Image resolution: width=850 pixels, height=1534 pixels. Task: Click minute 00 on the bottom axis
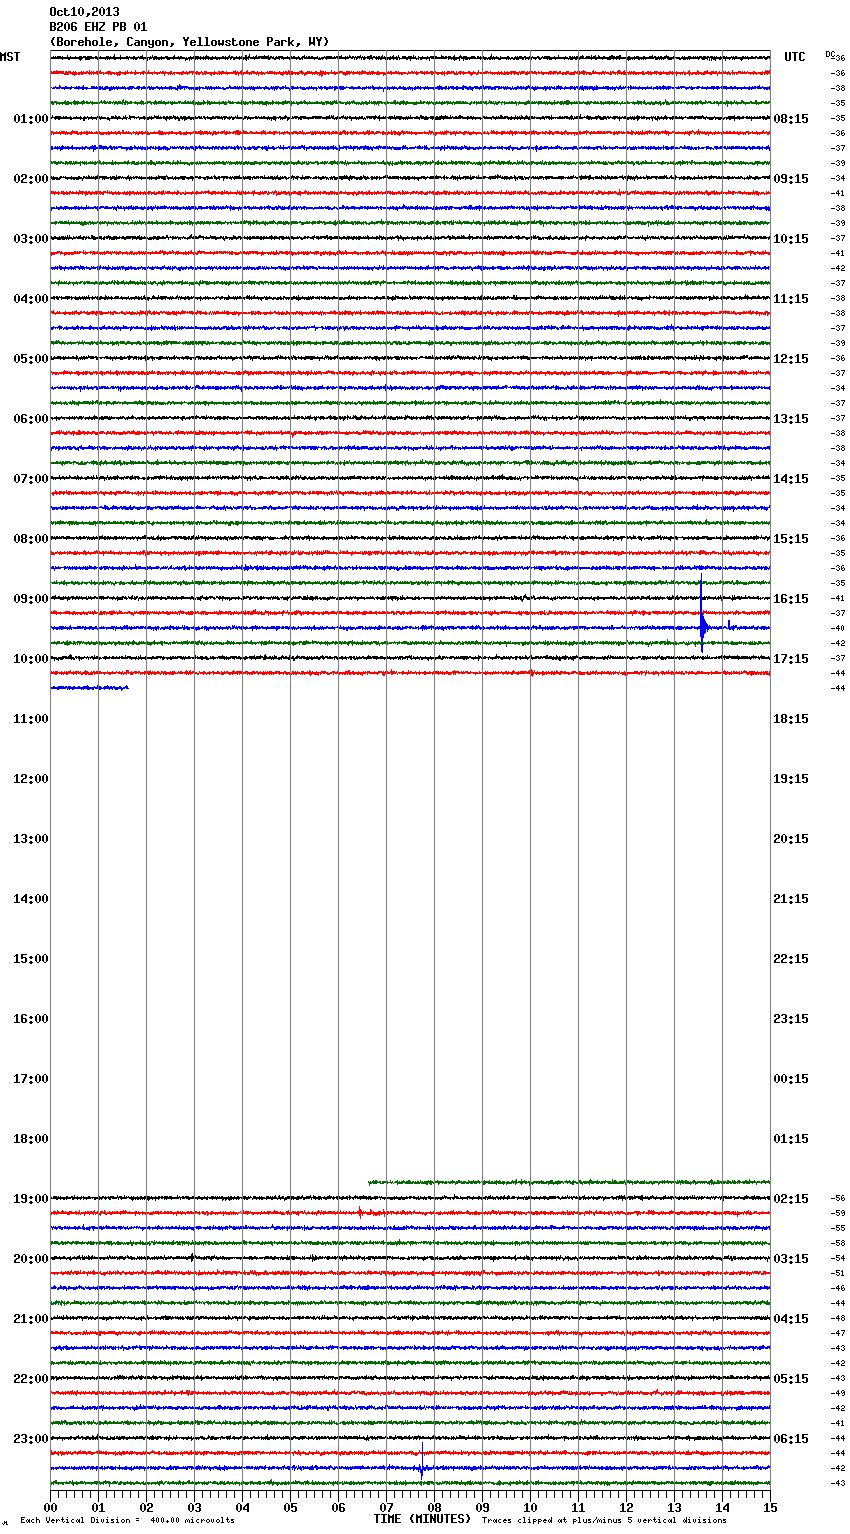click(50, 1507)
